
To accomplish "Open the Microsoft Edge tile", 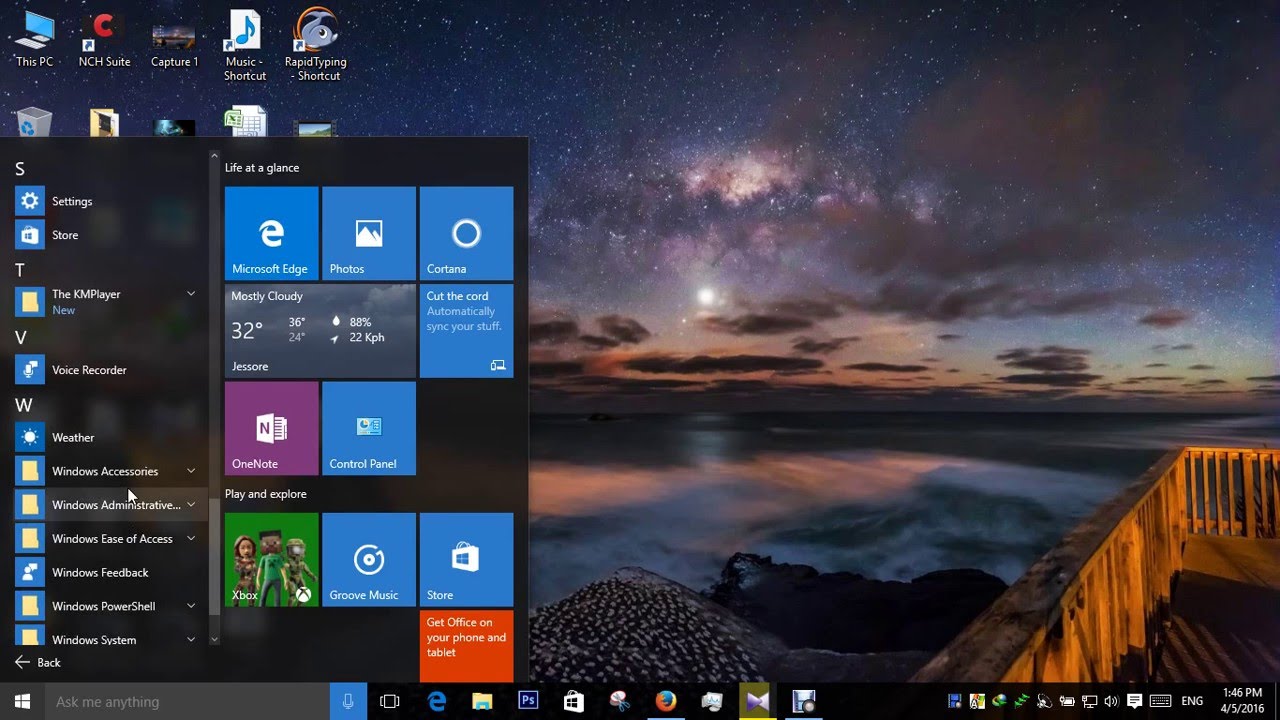I will coord(272,233).
